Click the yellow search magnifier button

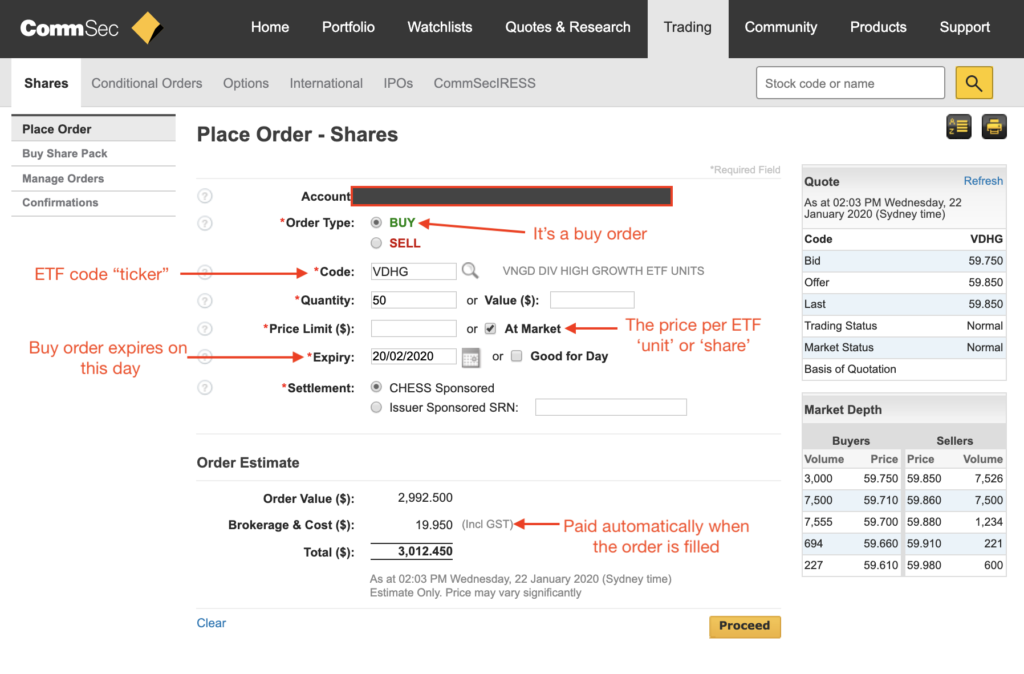[974, 83]
